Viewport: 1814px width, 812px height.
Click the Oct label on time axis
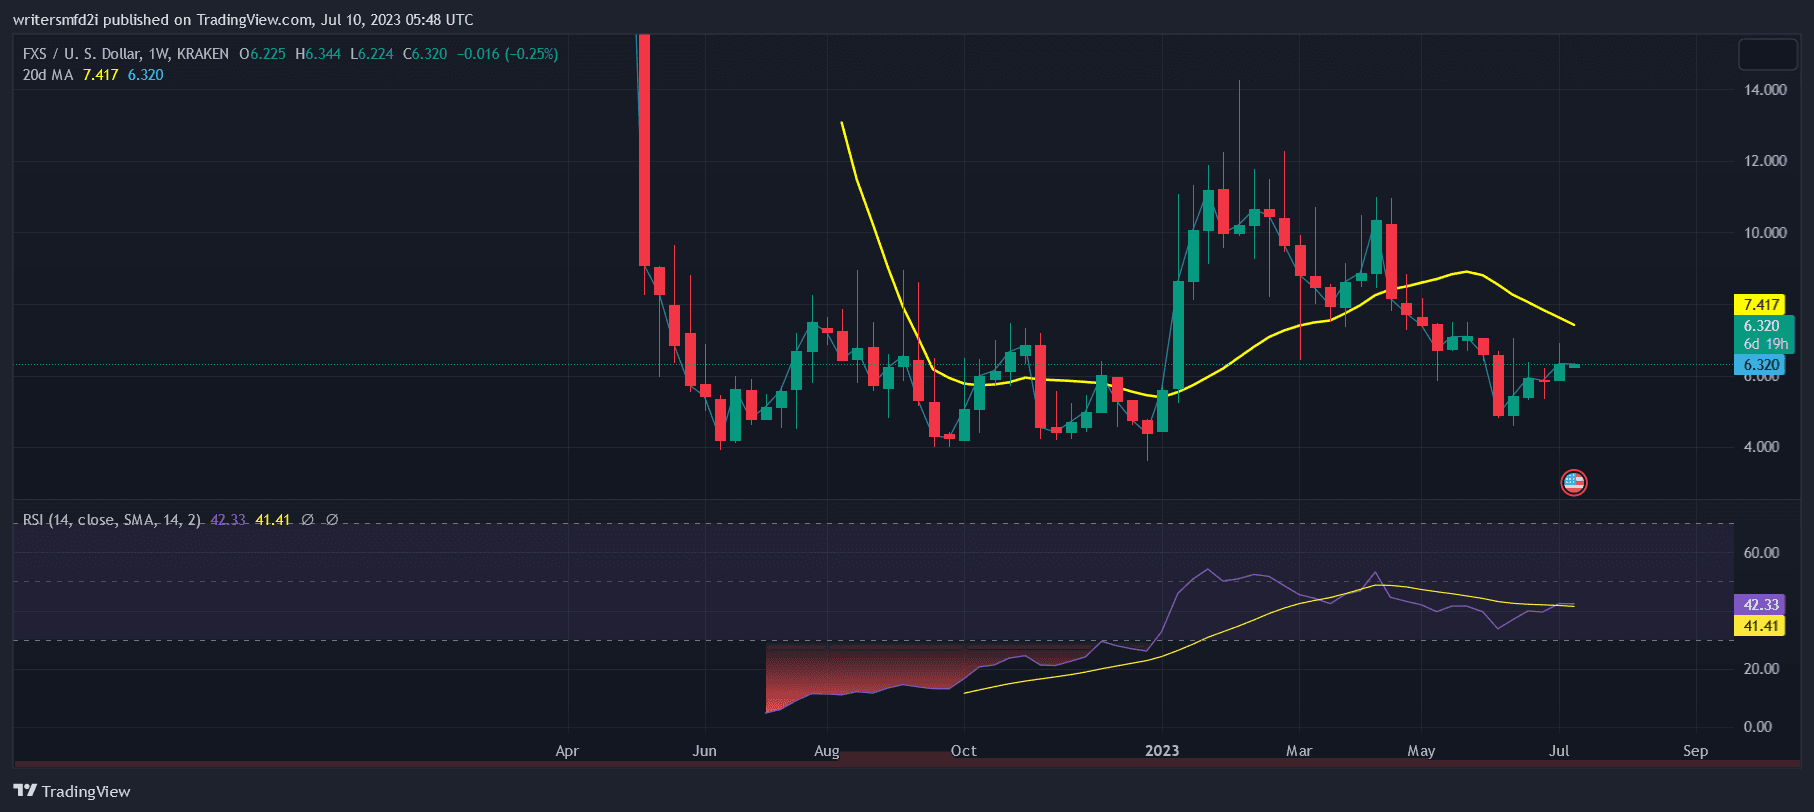(964, 751)
